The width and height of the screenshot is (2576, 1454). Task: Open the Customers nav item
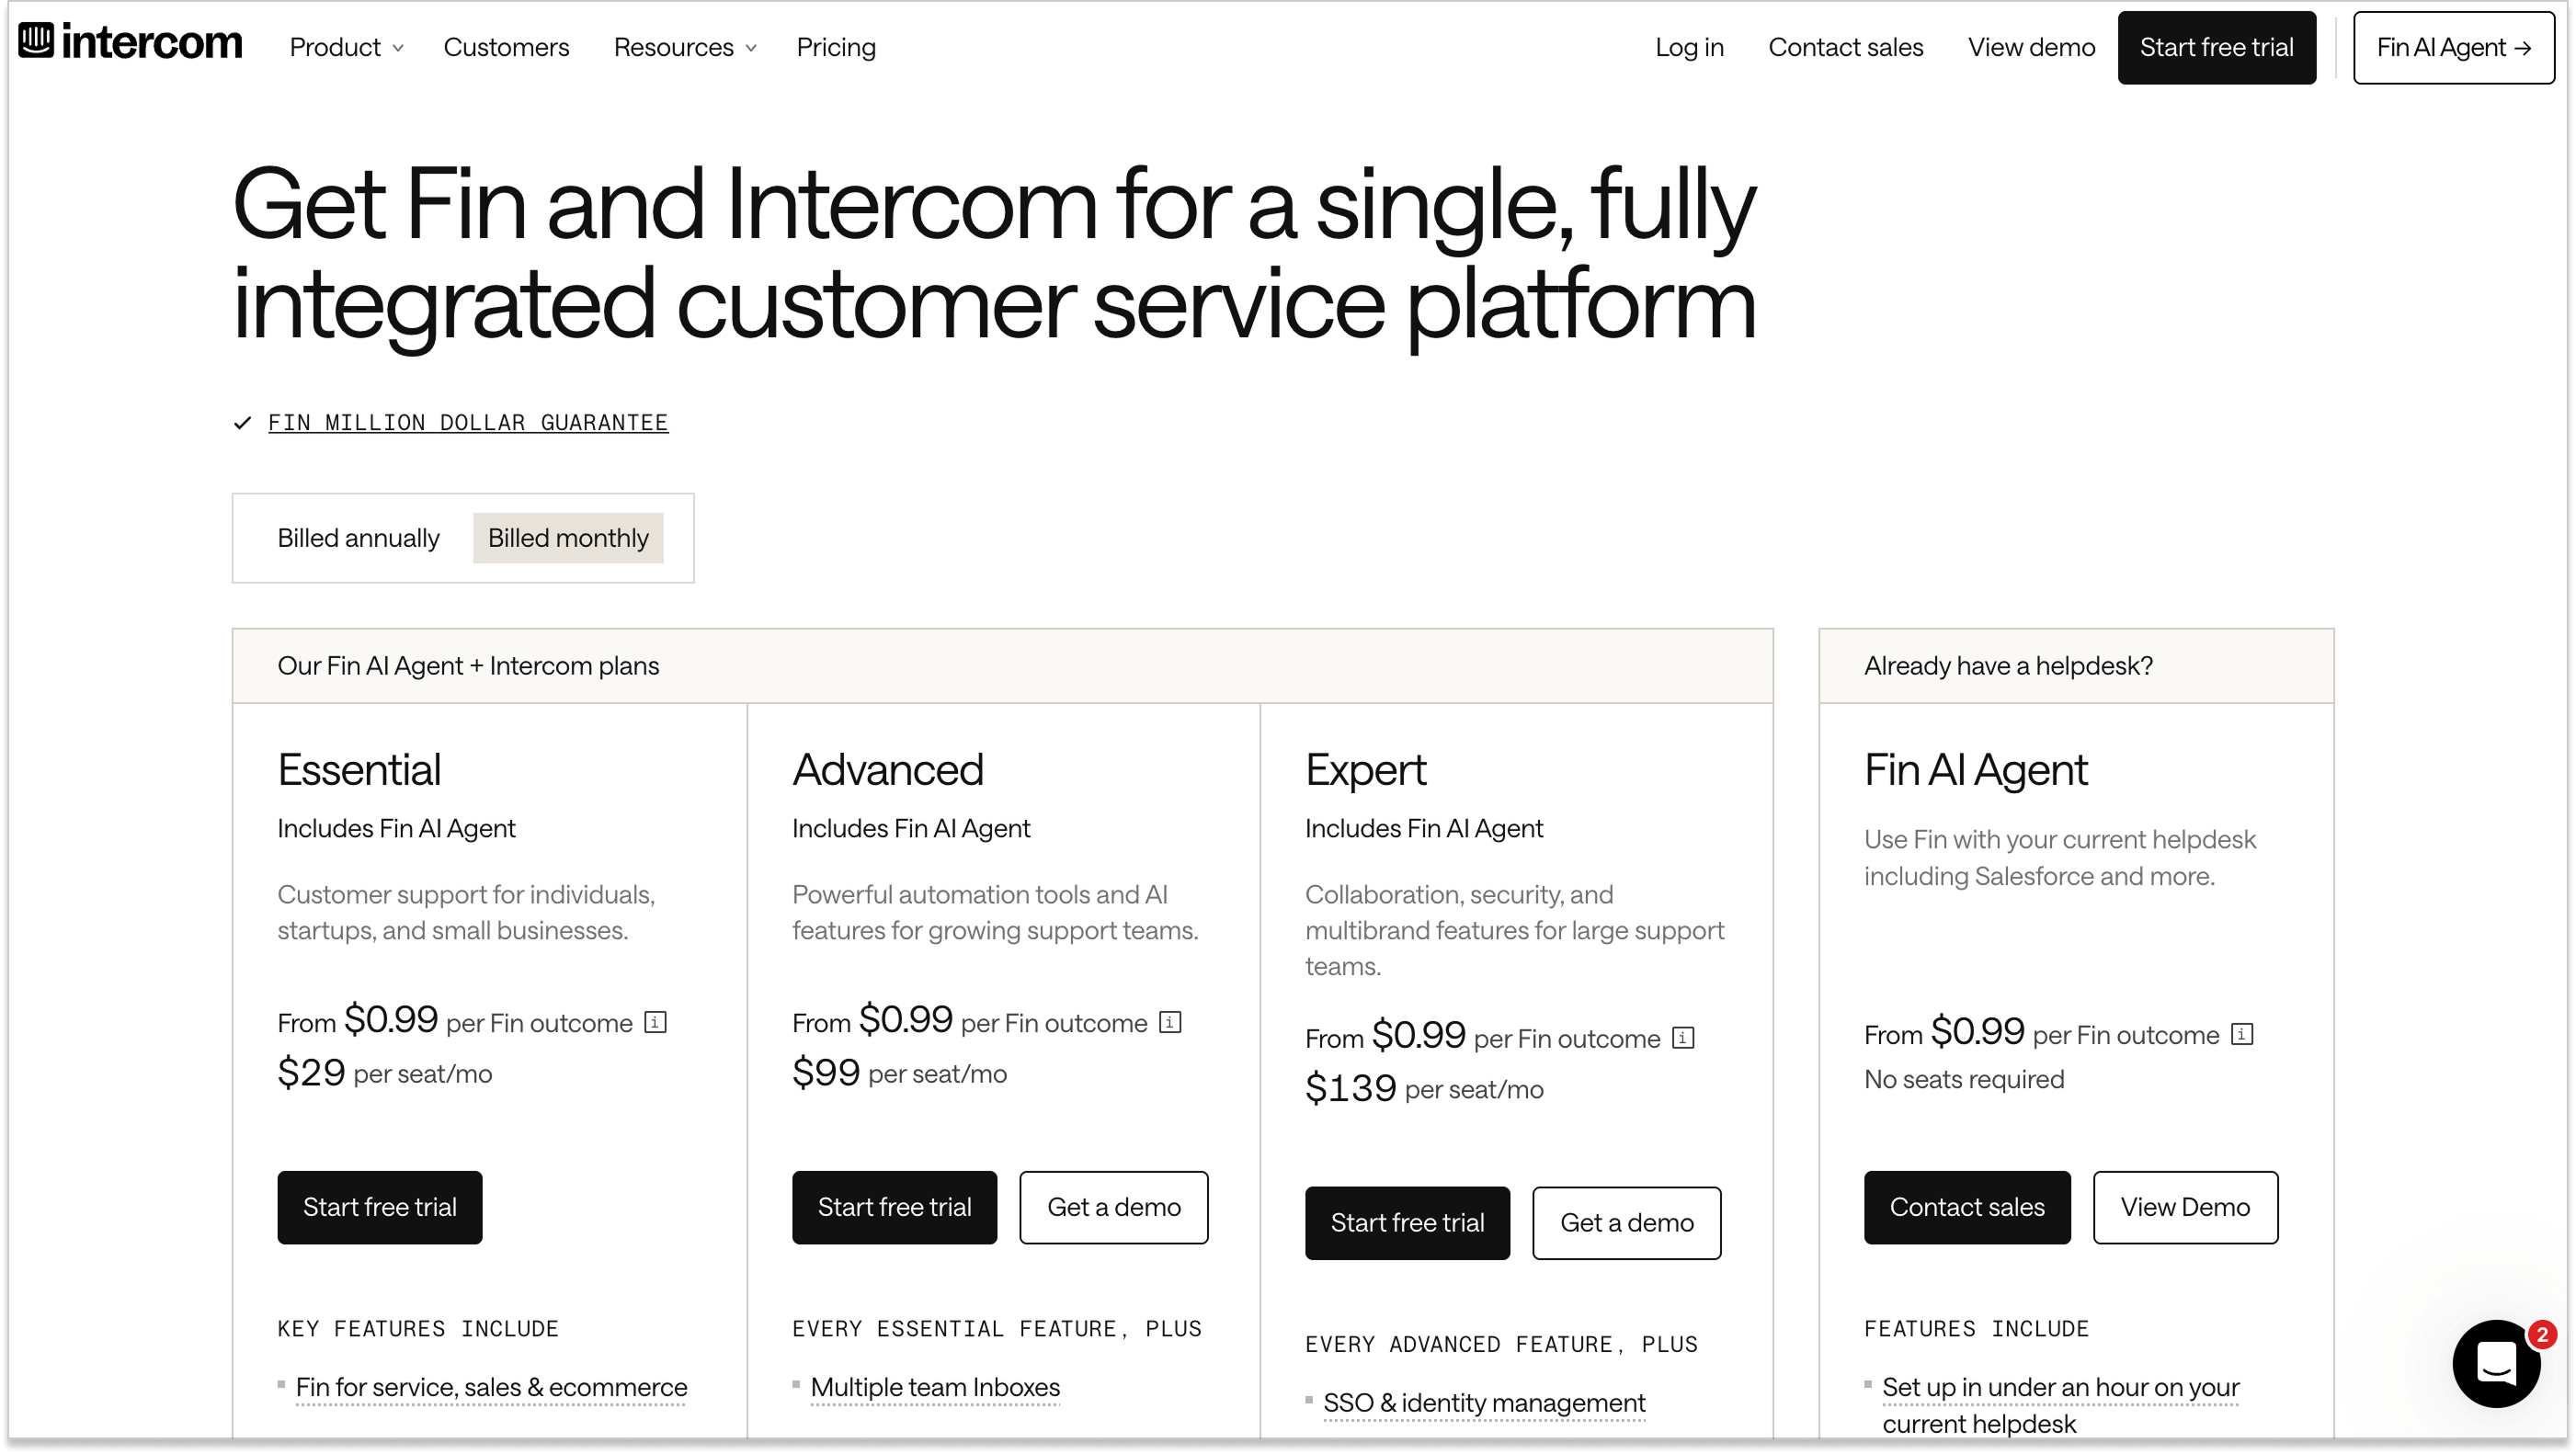coord(506,47)
